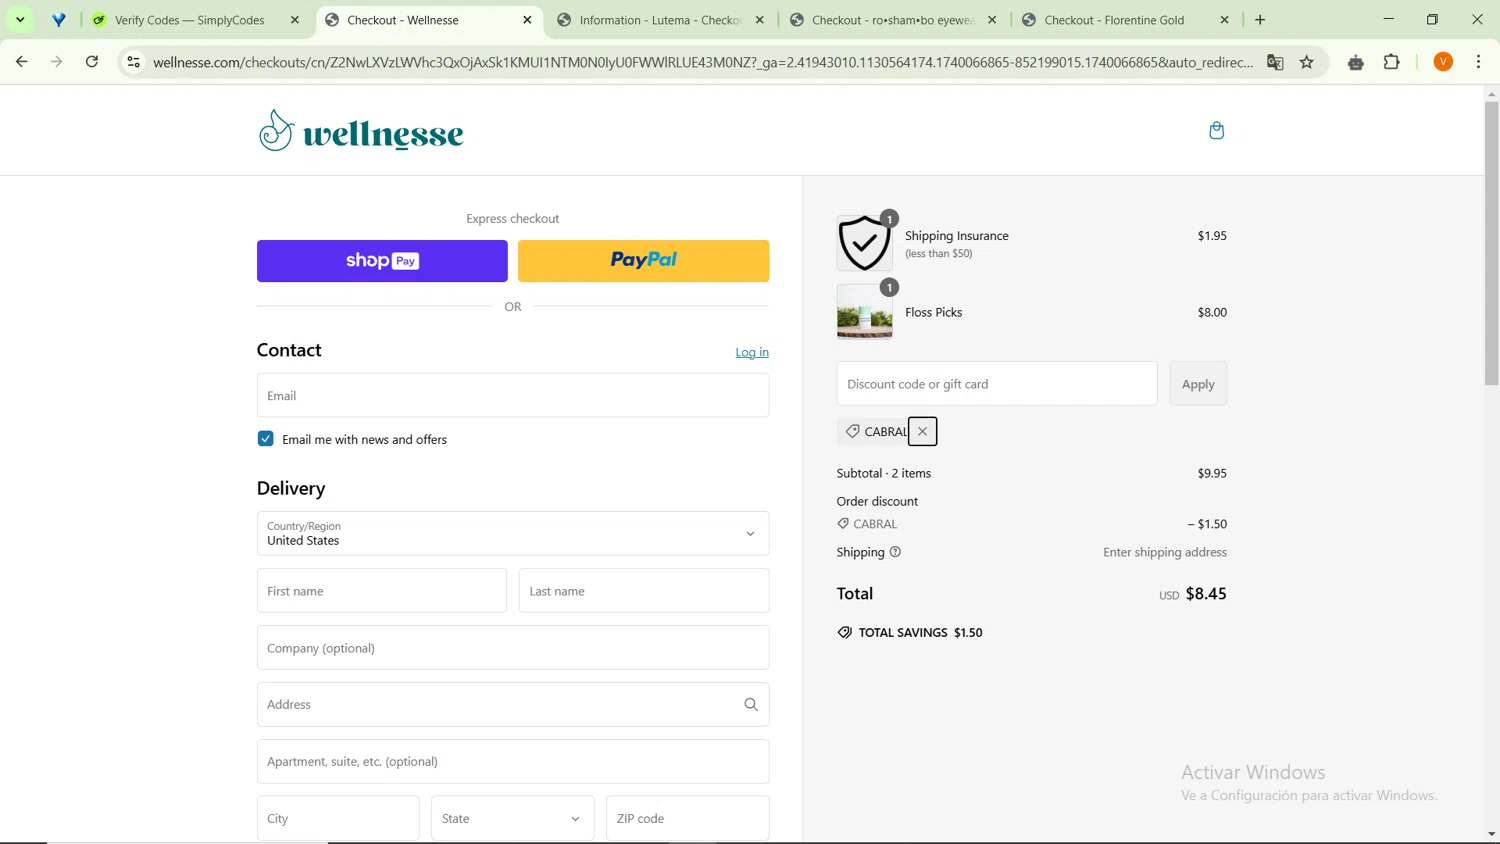Close the Information - Lutema tab
Viewport: 1500px width, 844px height.
click(x=760, y=20)
